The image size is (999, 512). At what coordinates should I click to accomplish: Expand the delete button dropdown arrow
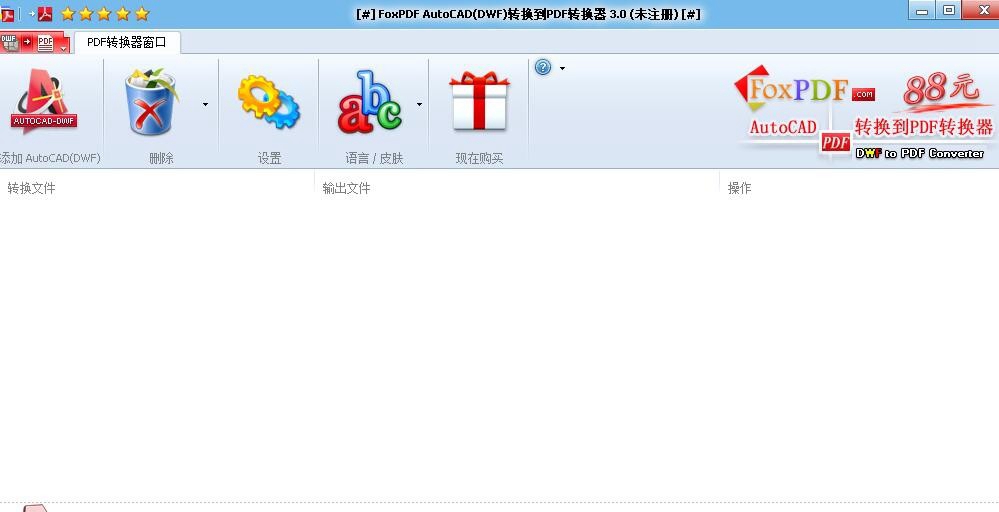pos(205,104)
